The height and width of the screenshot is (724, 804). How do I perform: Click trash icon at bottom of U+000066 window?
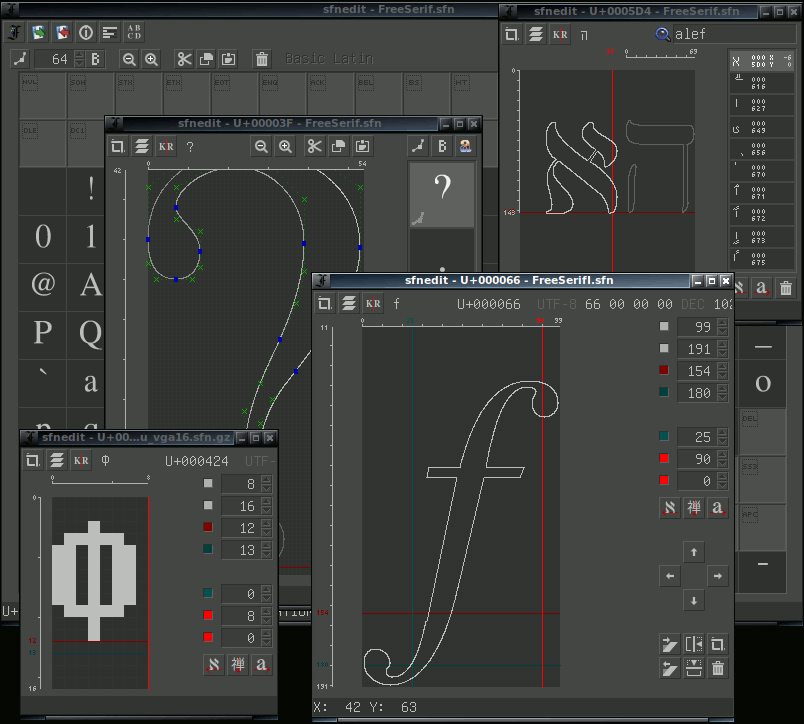(718, 668)
